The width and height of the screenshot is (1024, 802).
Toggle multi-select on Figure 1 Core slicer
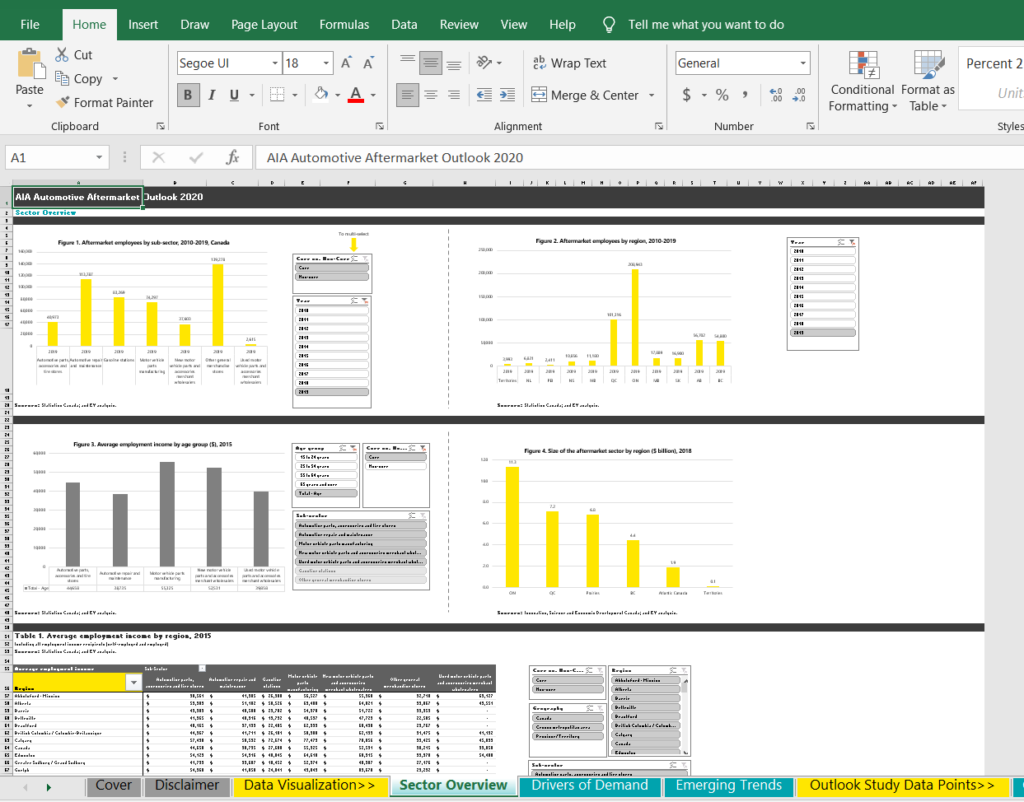pos(354,259)
